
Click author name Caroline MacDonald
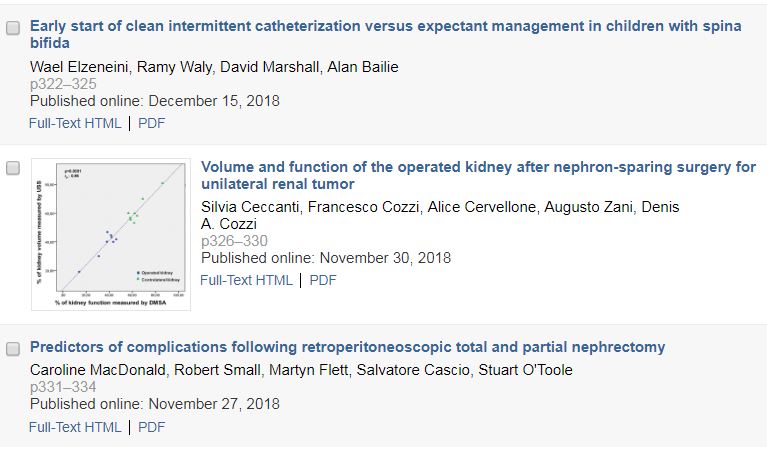(x=97, y=370)
